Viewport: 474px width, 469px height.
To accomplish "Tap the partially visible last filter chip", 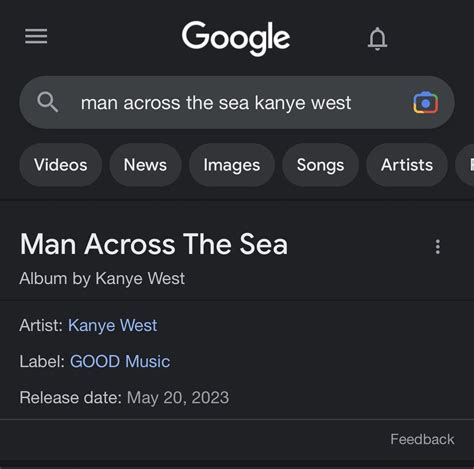I will pyautogui.click(x=466, y=165).
